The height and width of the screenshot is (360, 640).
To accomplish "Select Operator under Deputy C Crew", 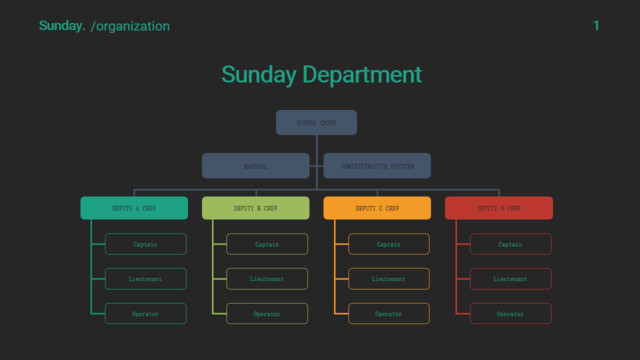I will (389, 313).
